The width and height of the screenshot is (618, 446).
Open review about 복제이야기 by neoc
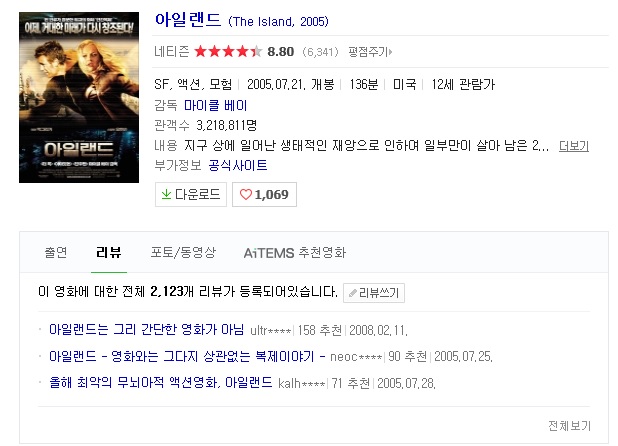coord(182,356)
